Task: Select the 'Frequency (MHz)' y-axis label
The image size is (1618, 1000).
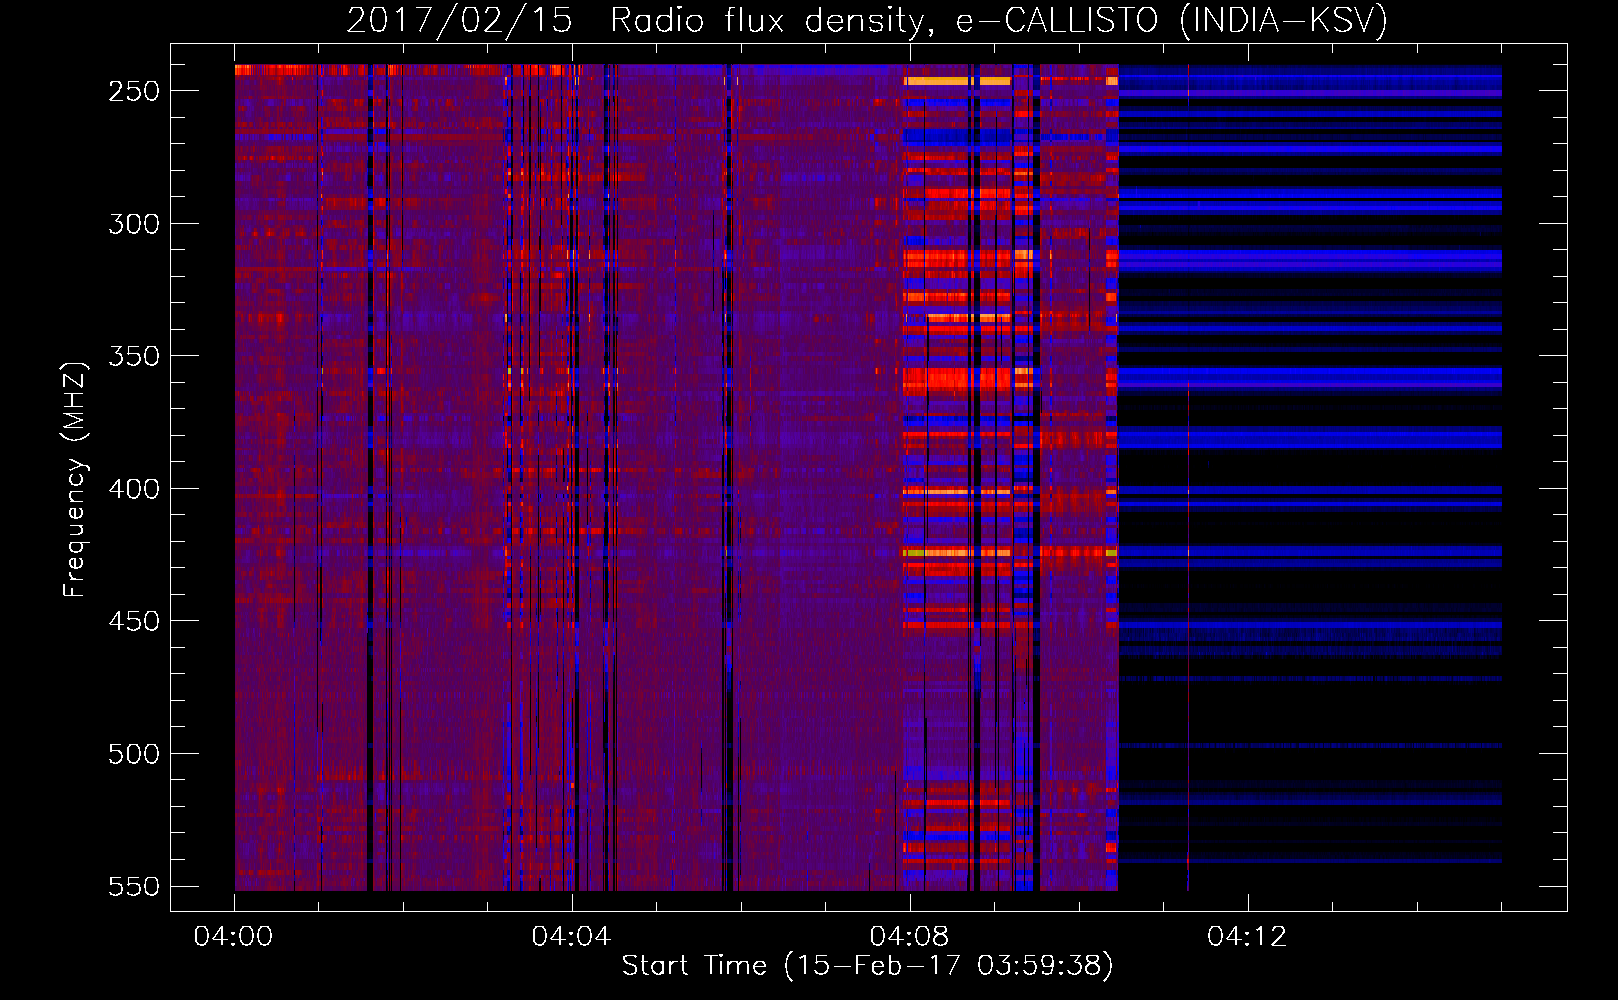Action: [x=75, y=480]
